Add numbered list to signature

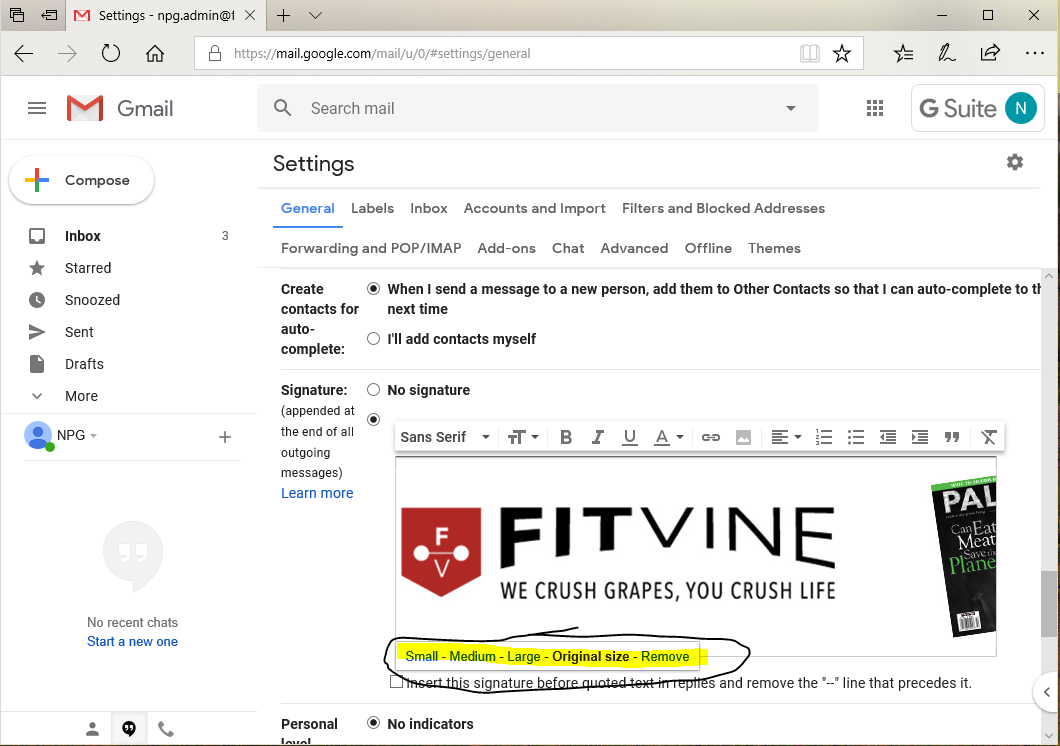click(823, 437)
